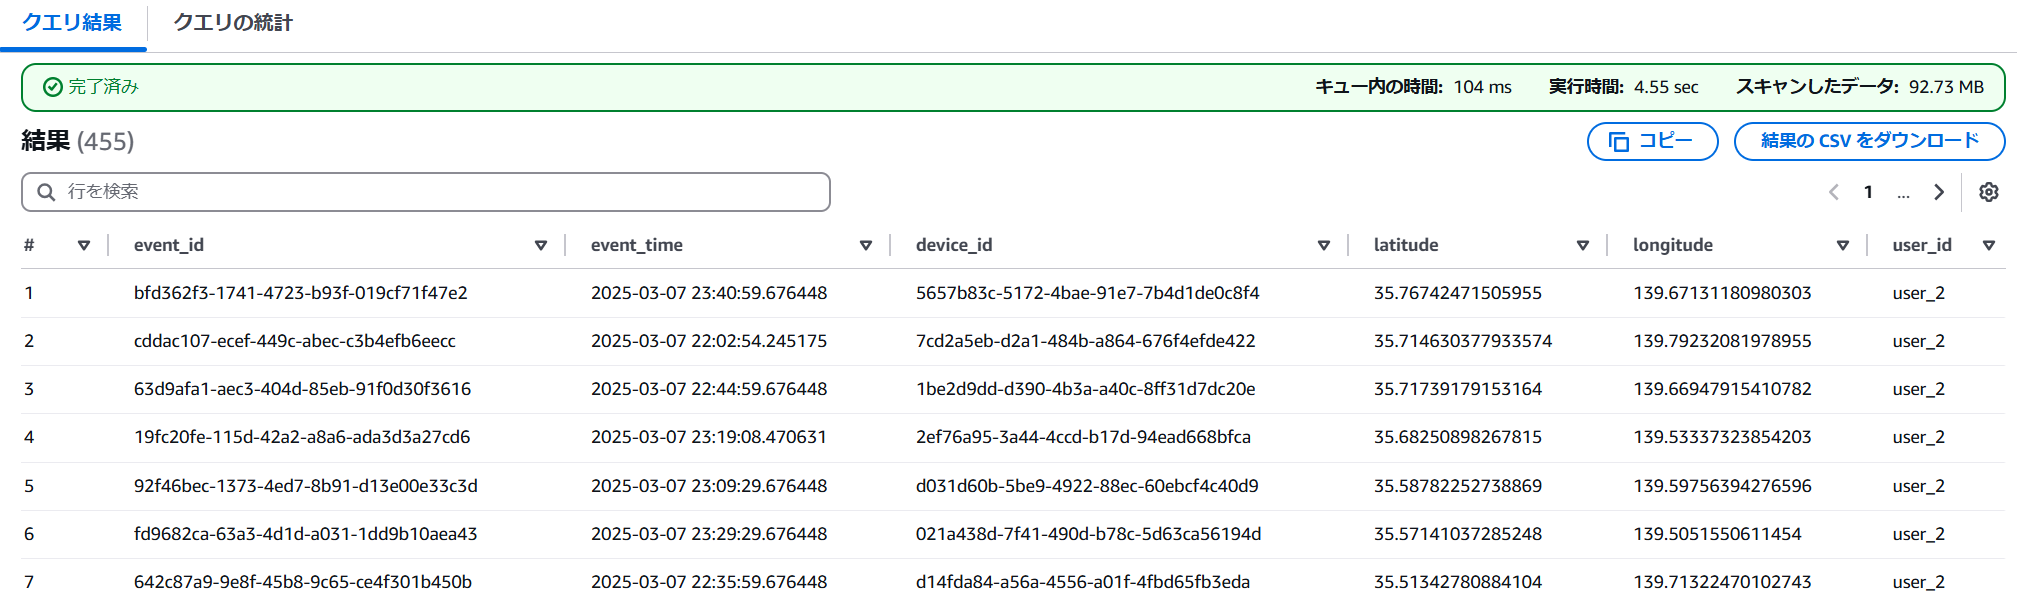
Task: Click longitude value 139.53337323854203
Action: tap(1723, 437)
